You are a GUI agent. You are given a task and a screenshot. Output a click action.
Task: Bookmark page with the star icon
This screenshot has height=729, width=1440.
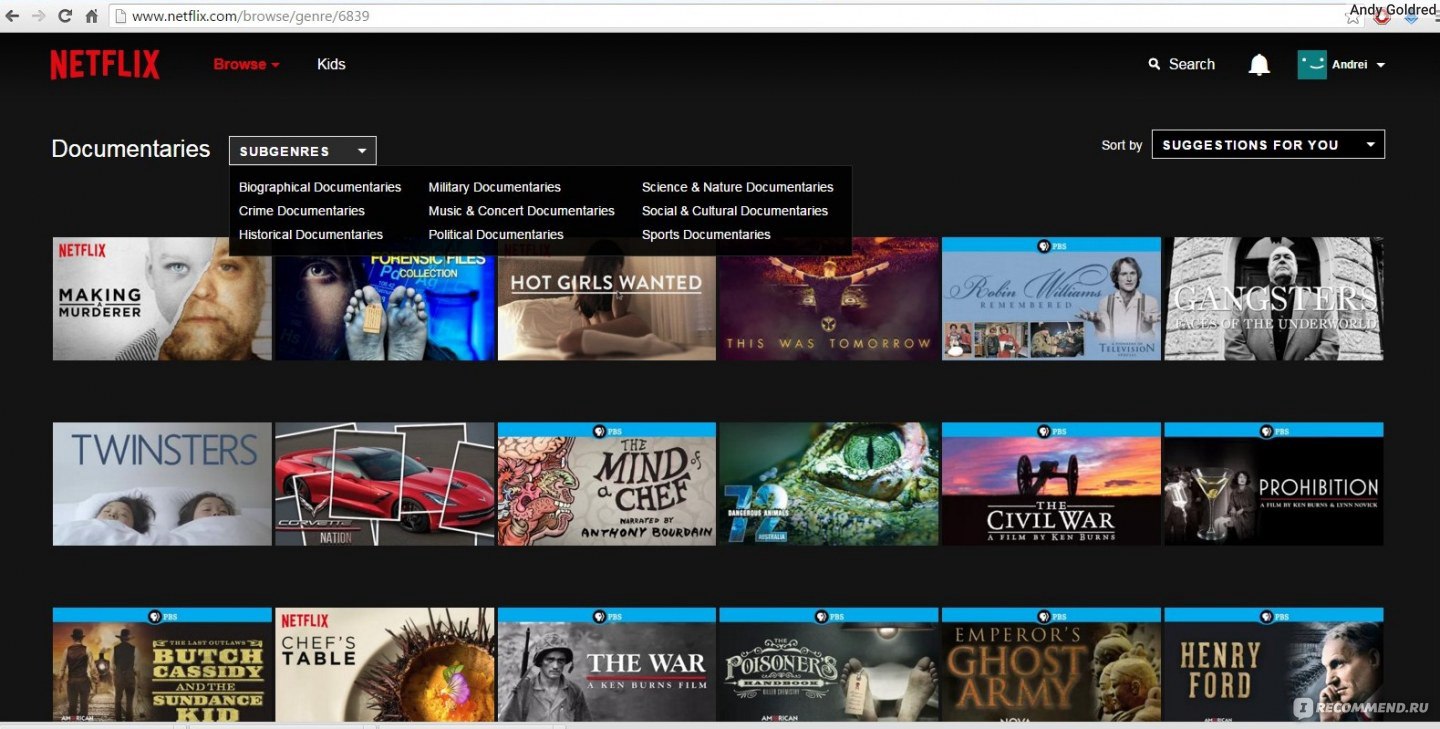coord(1353,17)
